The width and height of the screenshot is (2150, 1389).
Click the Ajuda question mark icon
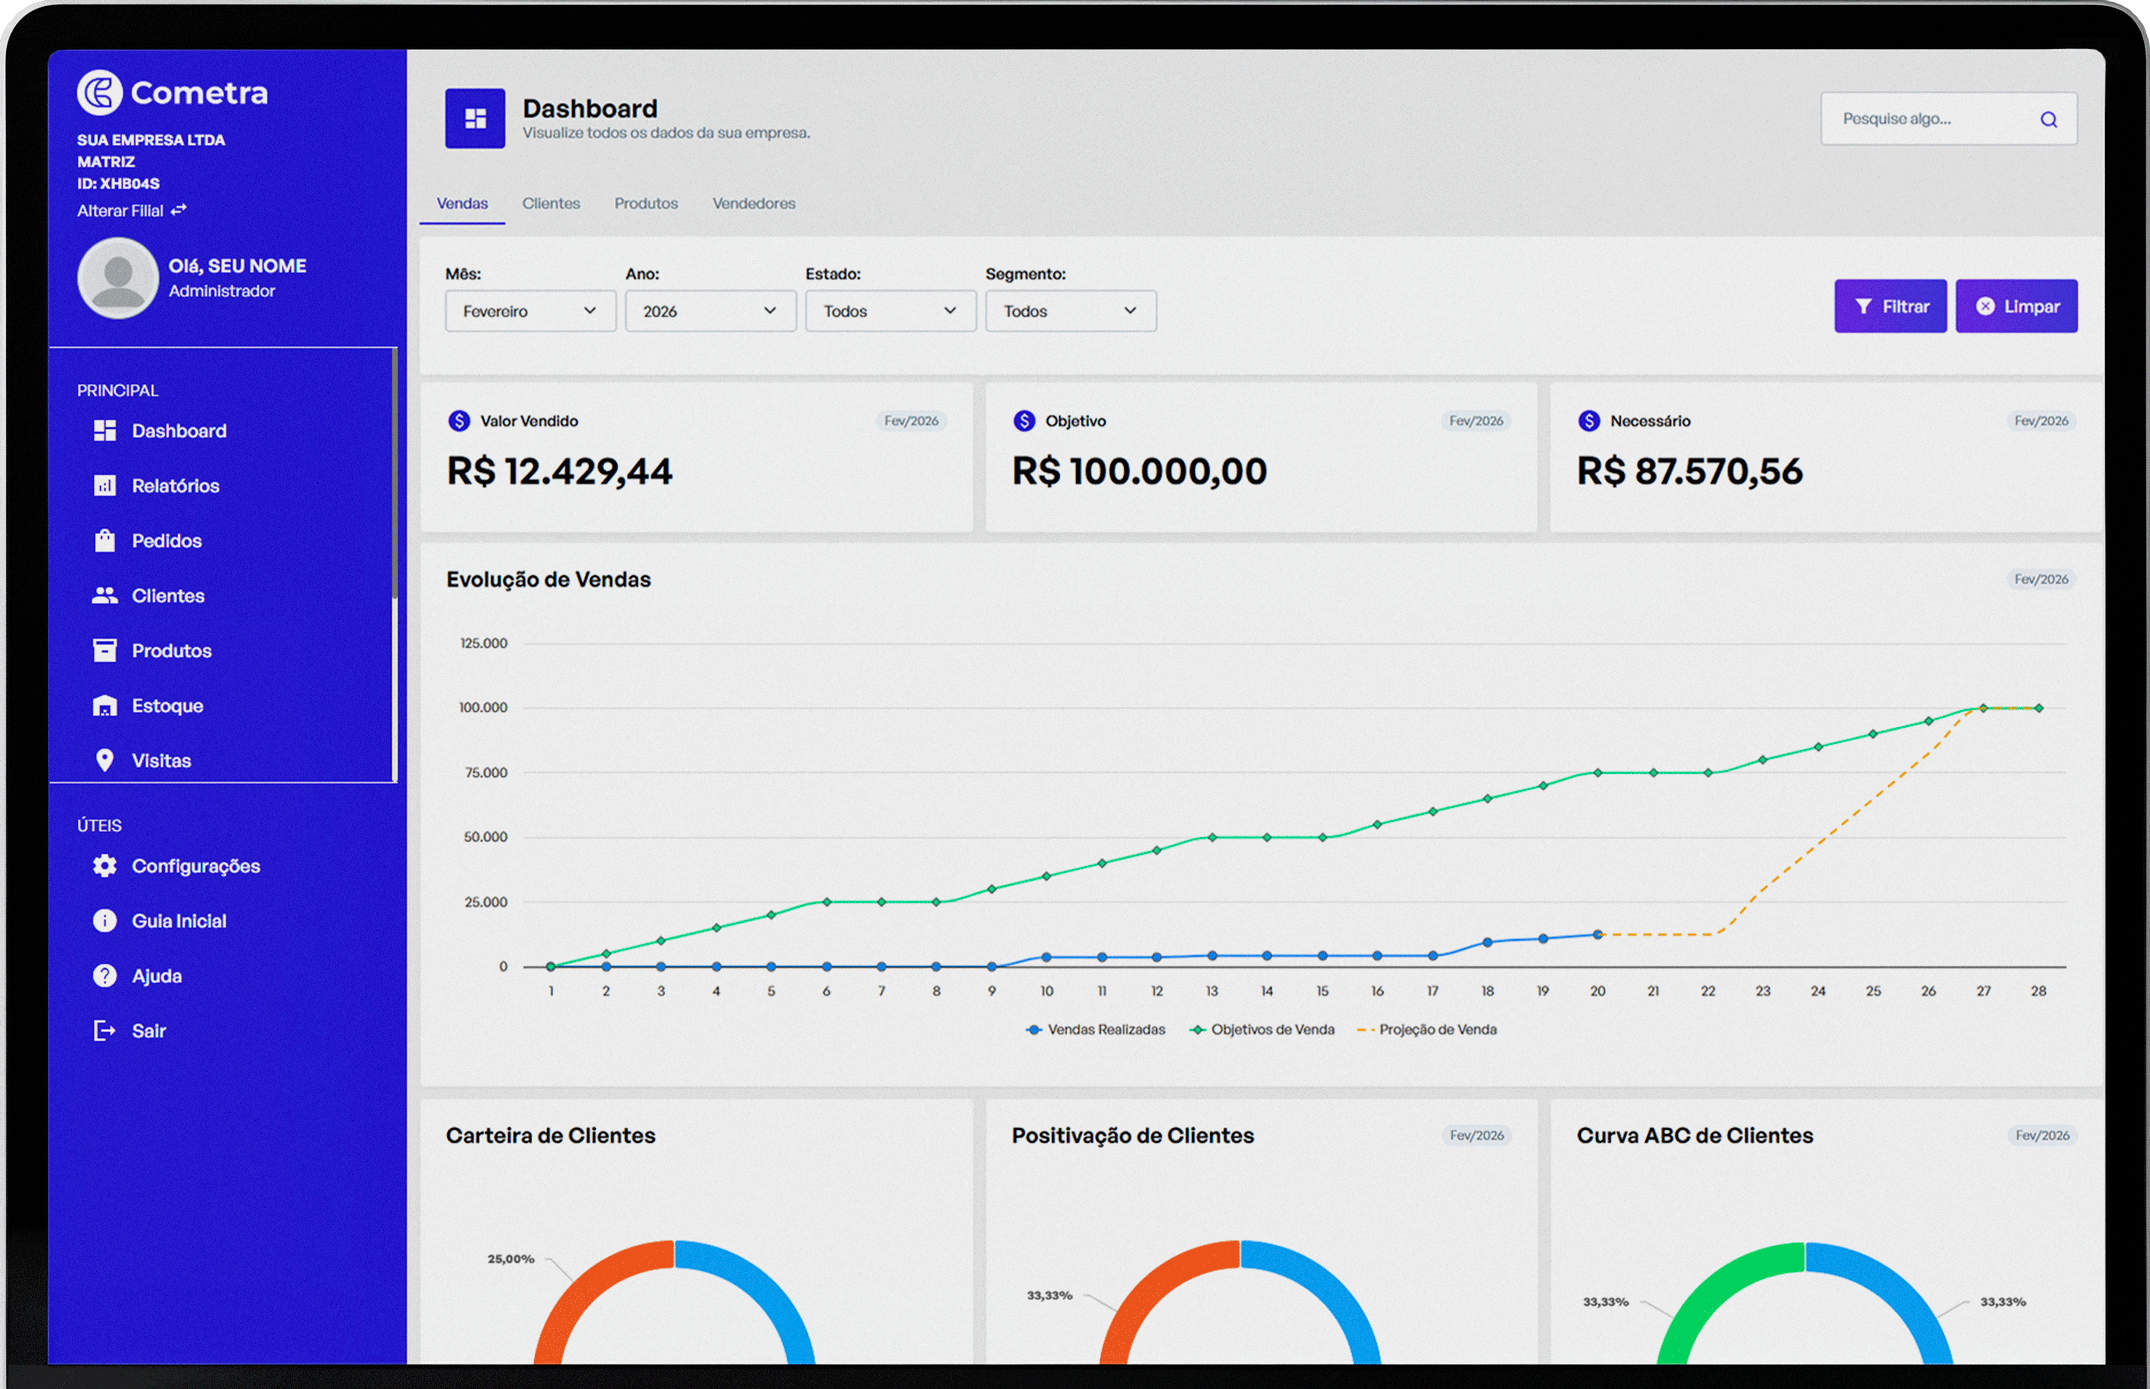point(105,976)
